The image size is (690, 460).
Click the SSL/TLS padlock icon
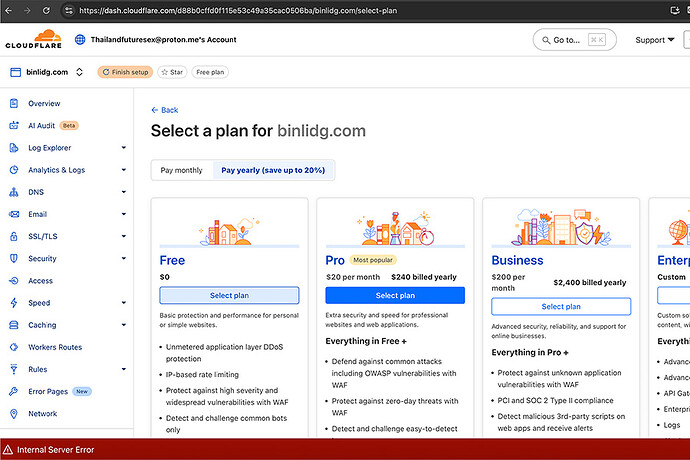14,236
